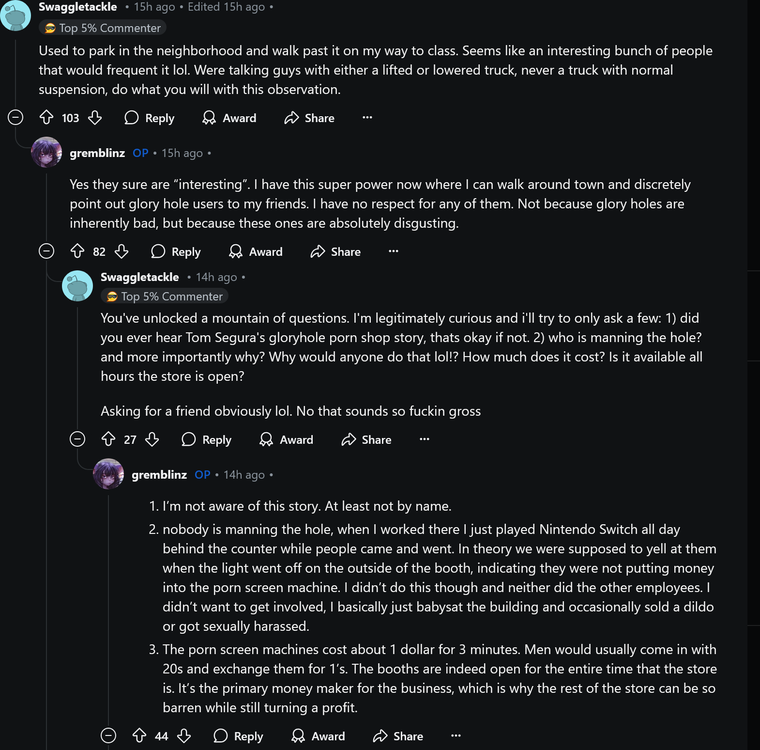
Task: Reply to the comment with 103 points
Action: pyautogui.click(x=149, y=118)
